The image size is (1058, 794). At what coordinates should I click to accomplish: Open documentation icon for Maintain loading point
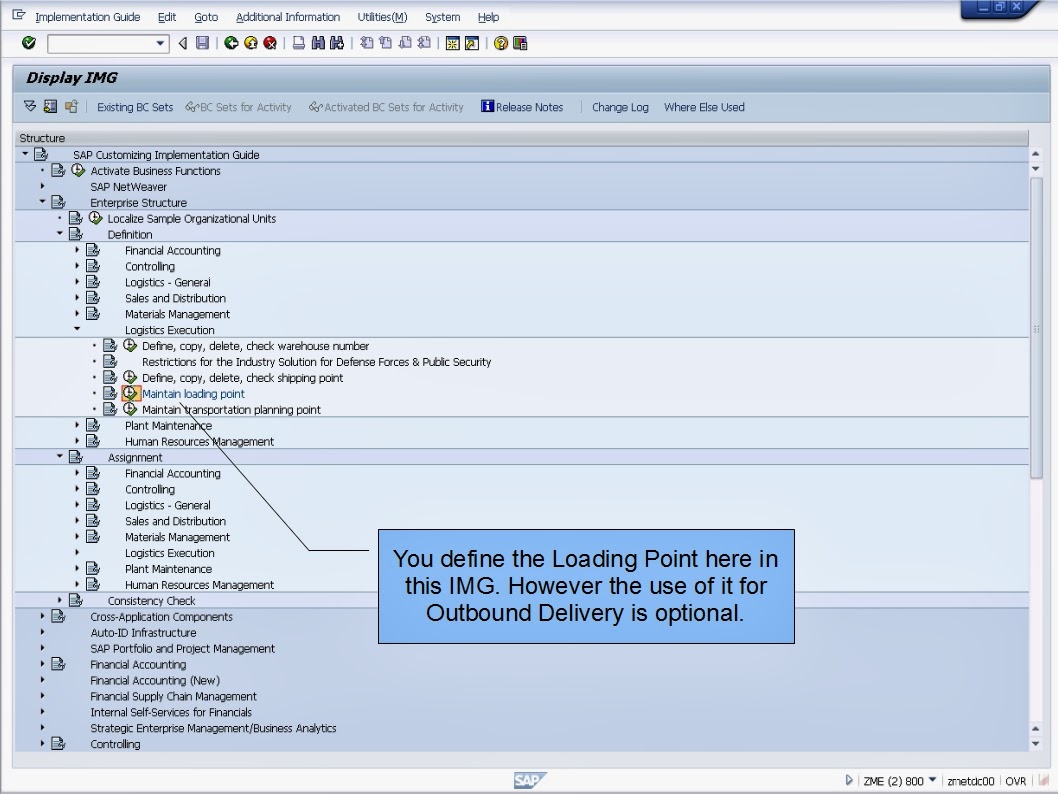tap(110, 394)
